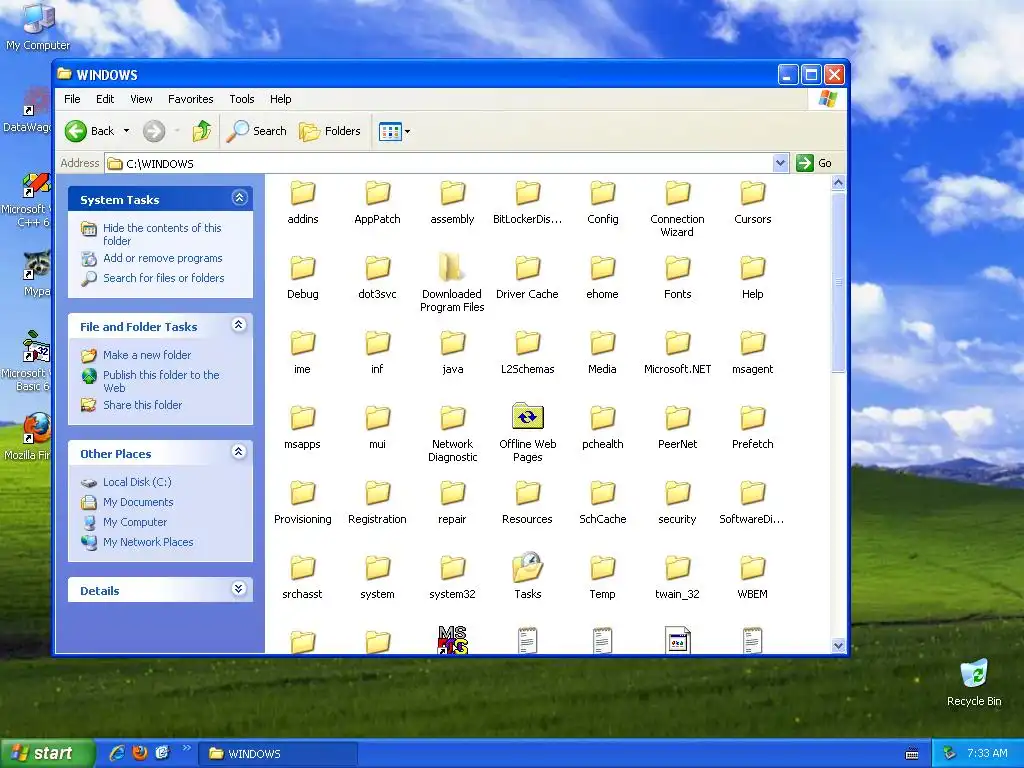Select the Config folder icon
Image resolution: width=1024 pixels, height=768 pixels.
[x=602, y=193]
